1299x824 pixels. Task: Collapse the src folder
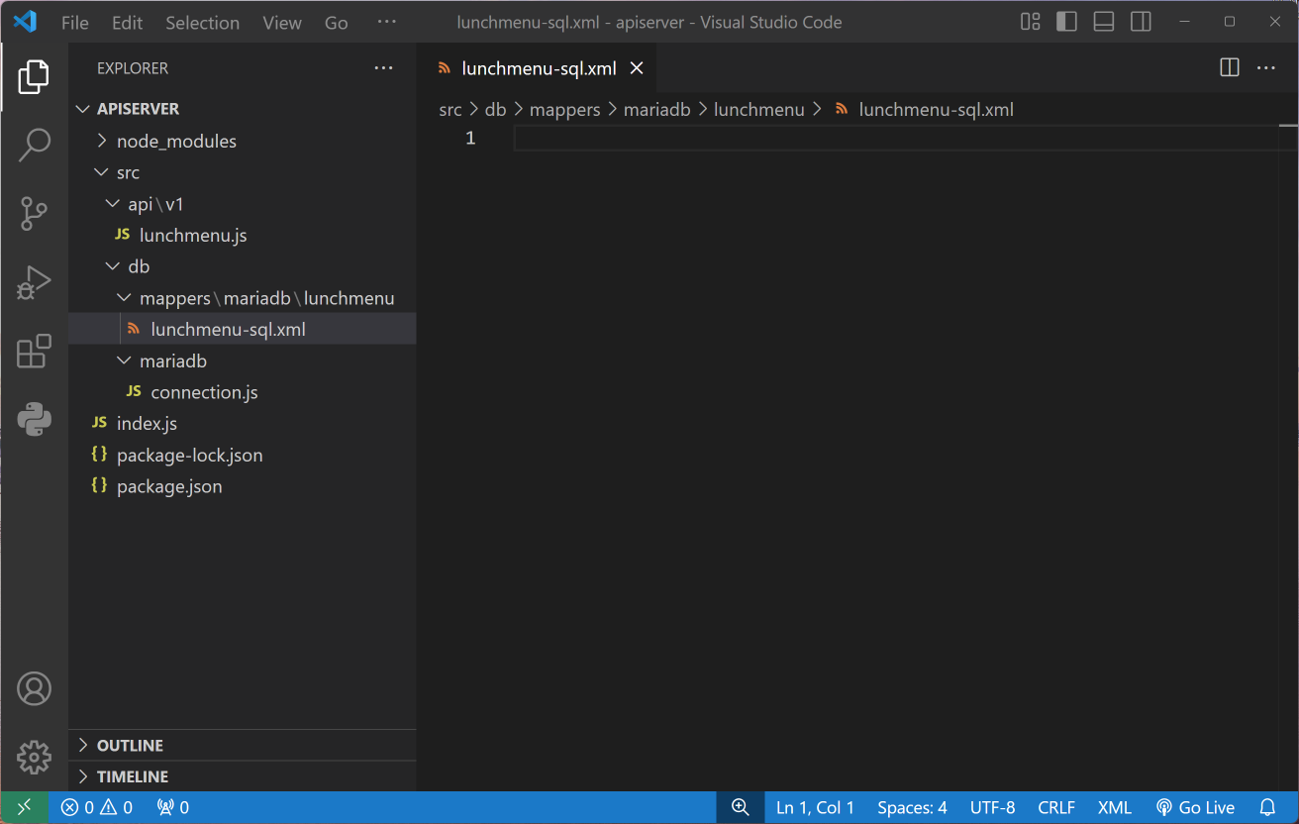(243, 172)
